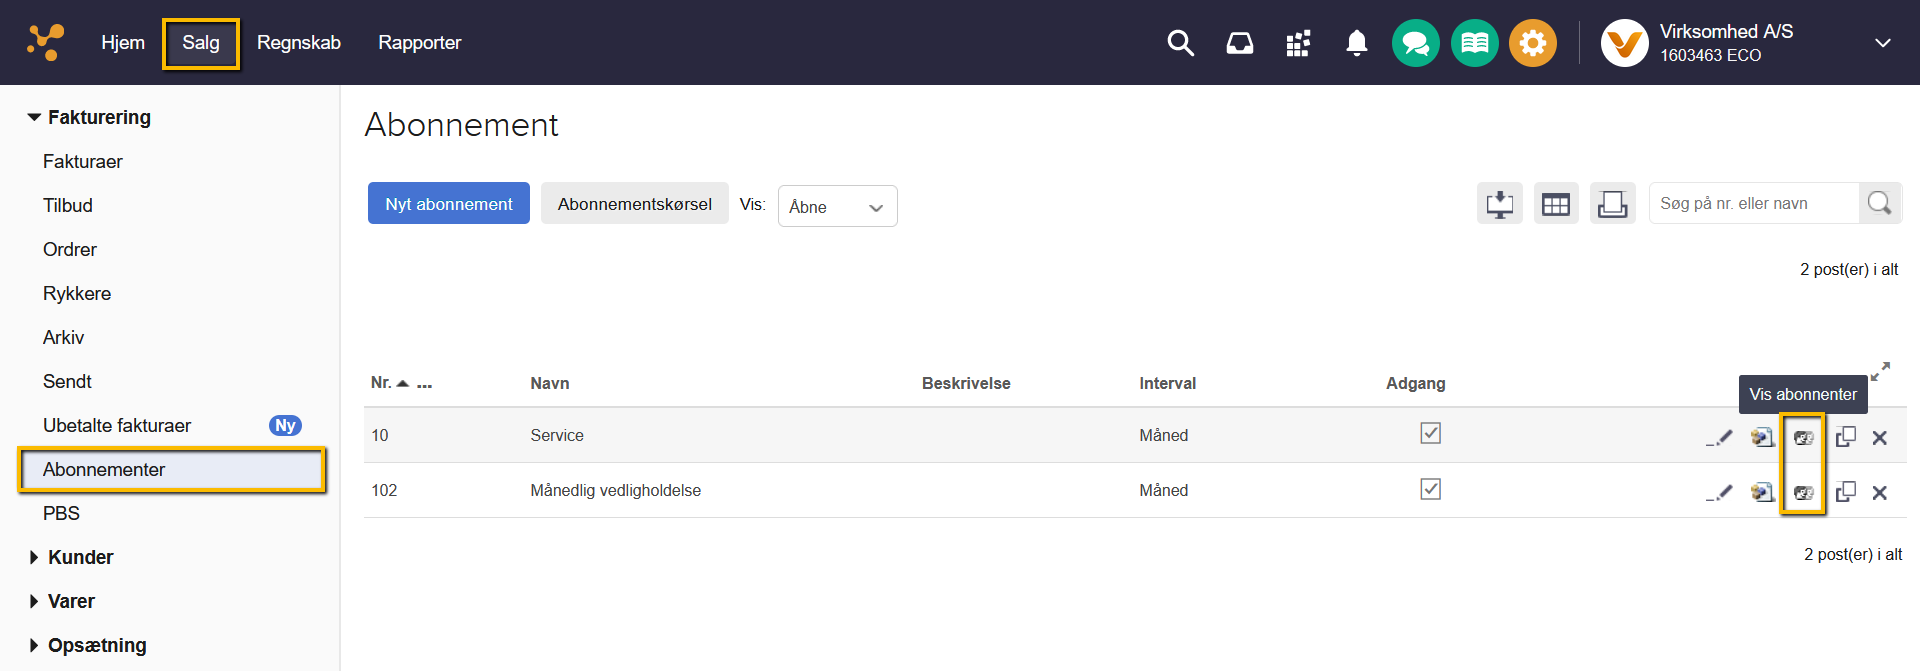Open the Virksomhed A/S account dropdown

tap(1882, 43)
